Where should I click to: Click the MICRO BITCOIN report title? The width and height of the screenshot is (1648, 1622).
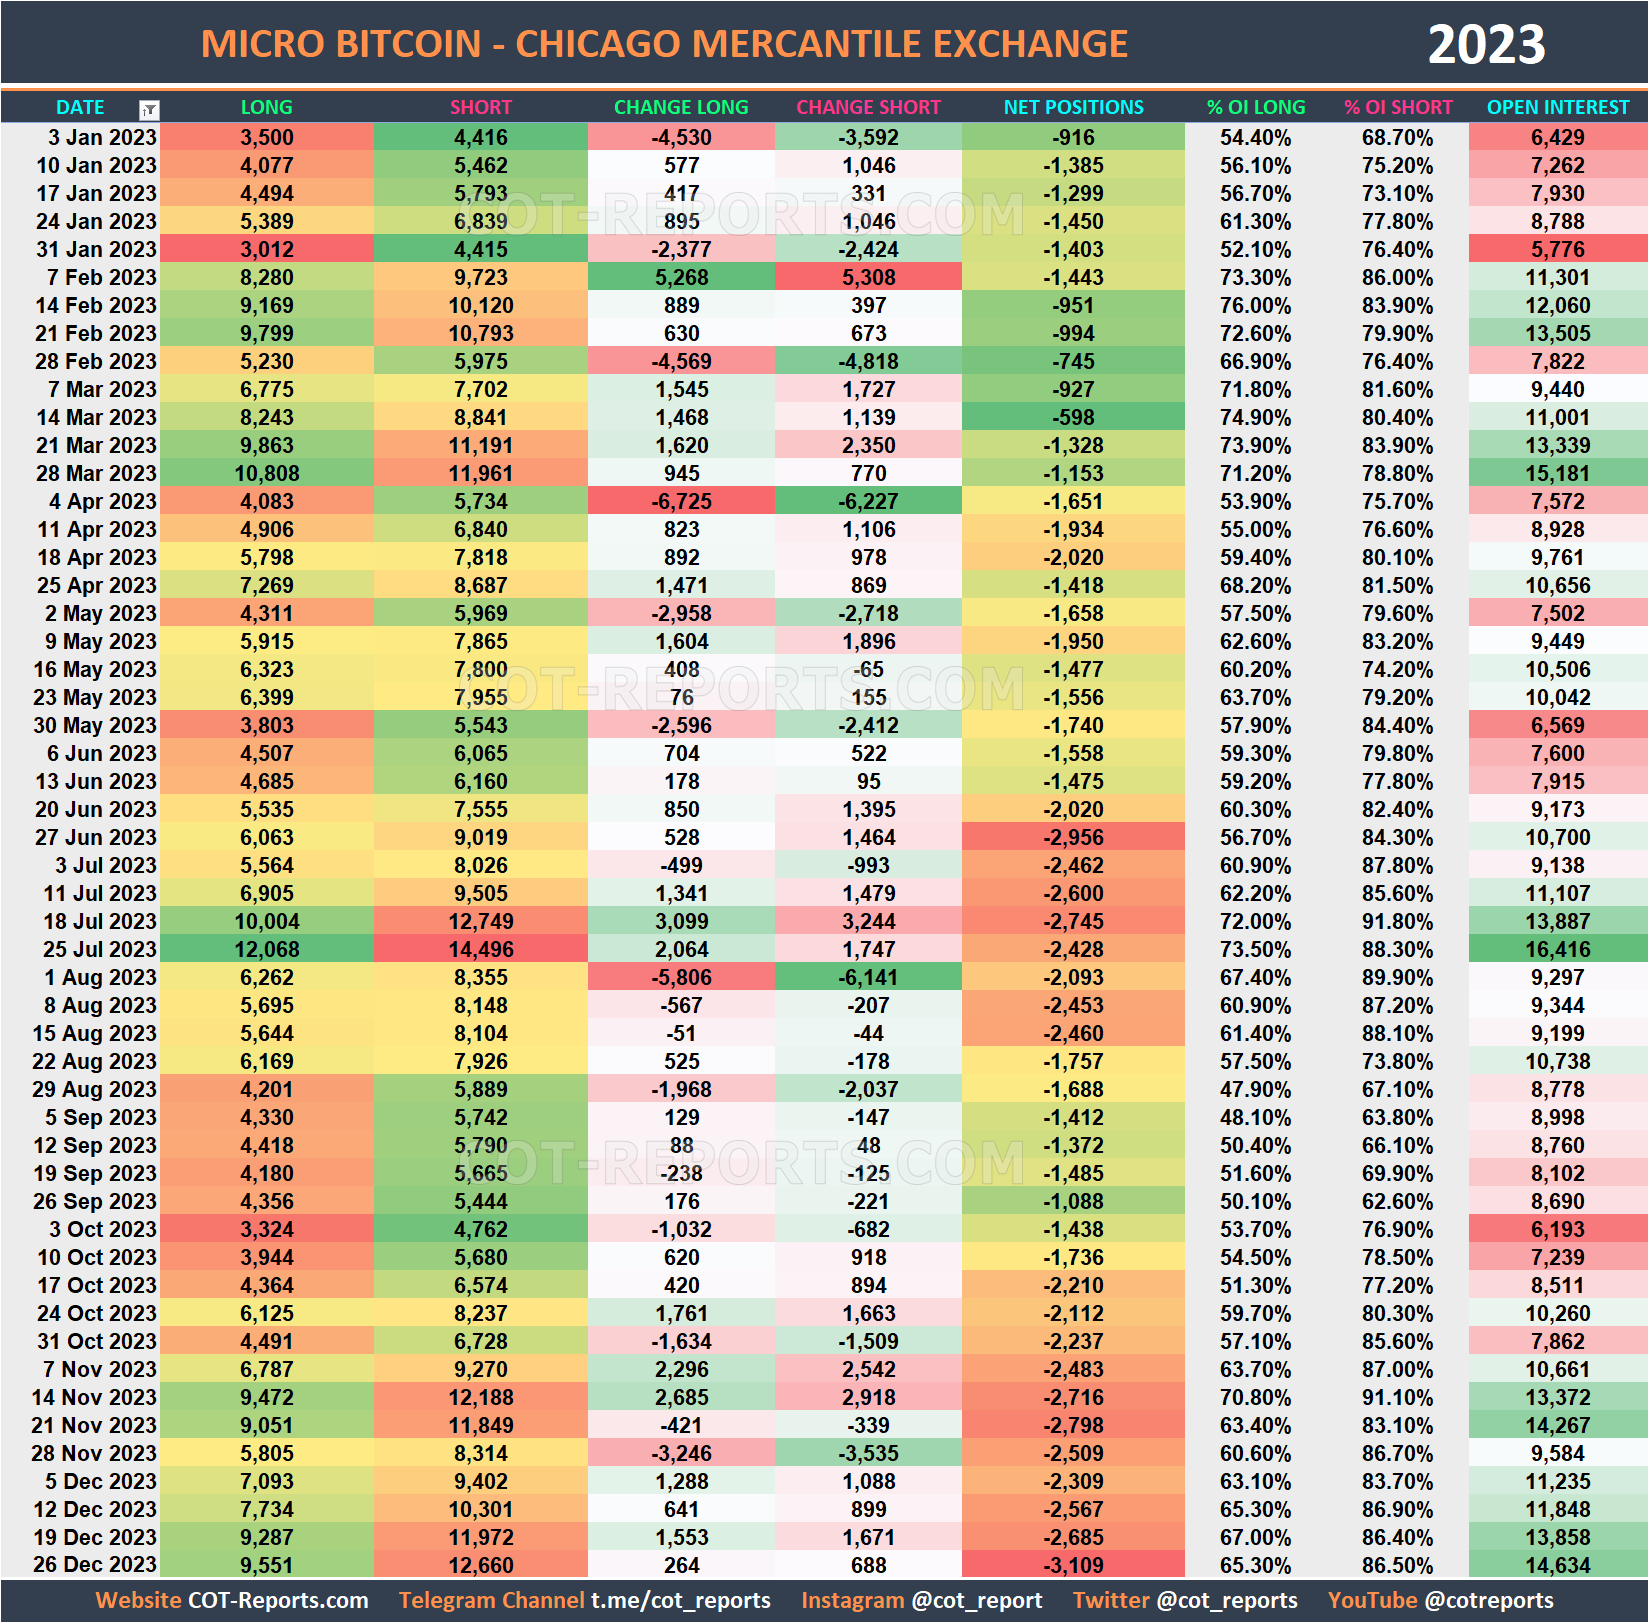665,43
